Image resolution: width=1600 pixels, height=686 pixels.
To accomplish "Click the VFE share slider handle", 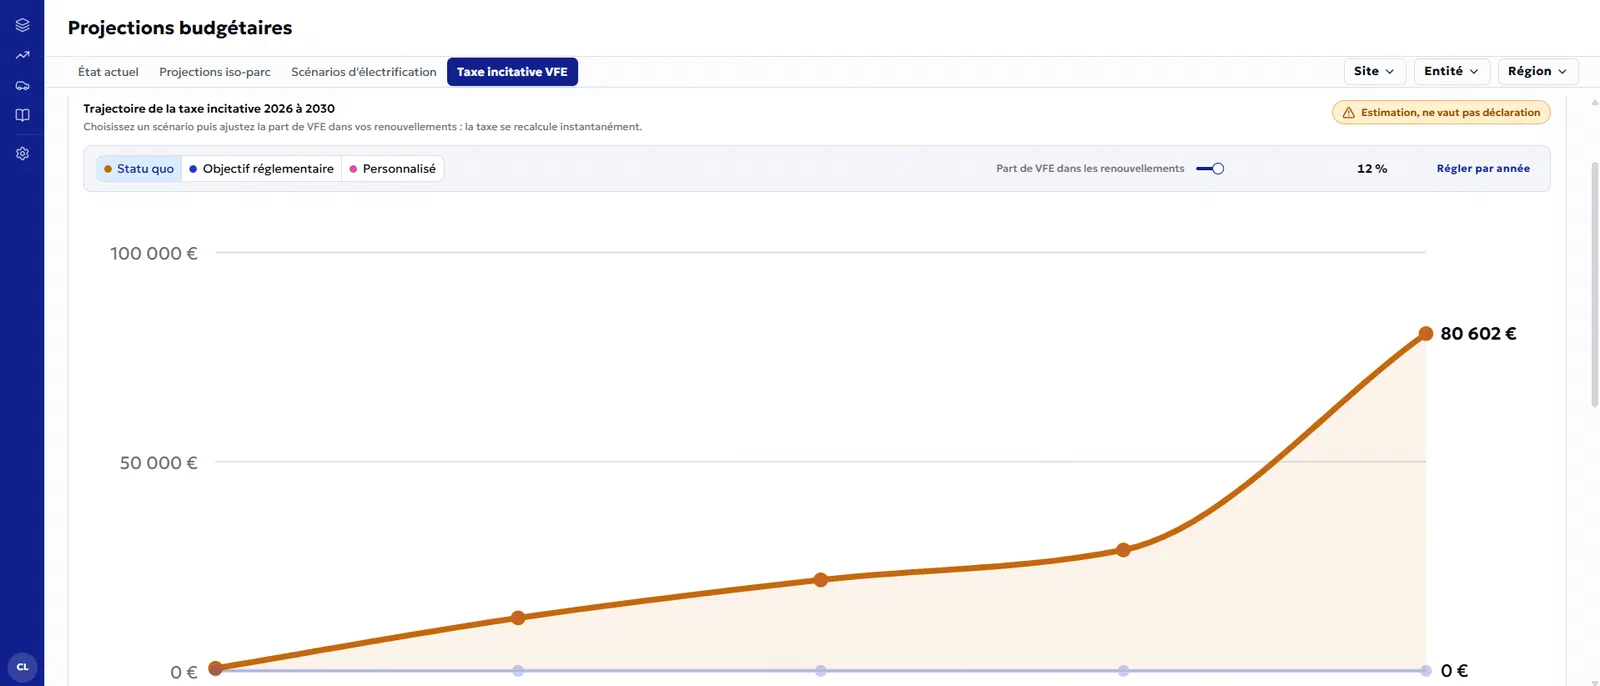I will [x=1218, y=169].
